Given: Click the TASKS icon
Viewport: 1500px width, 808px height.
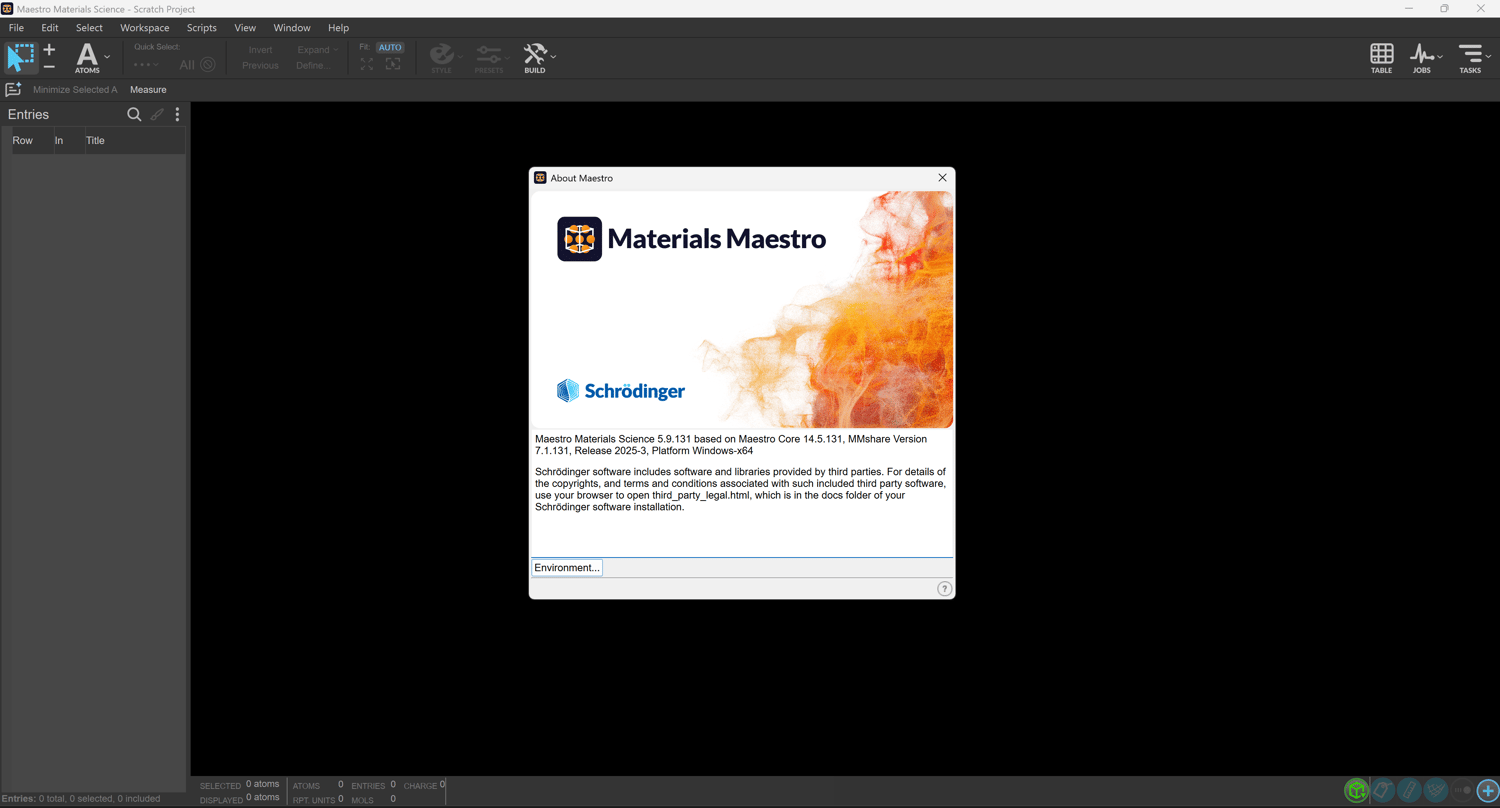Looking at the screenshot, I should click(x=1470, y=58).
